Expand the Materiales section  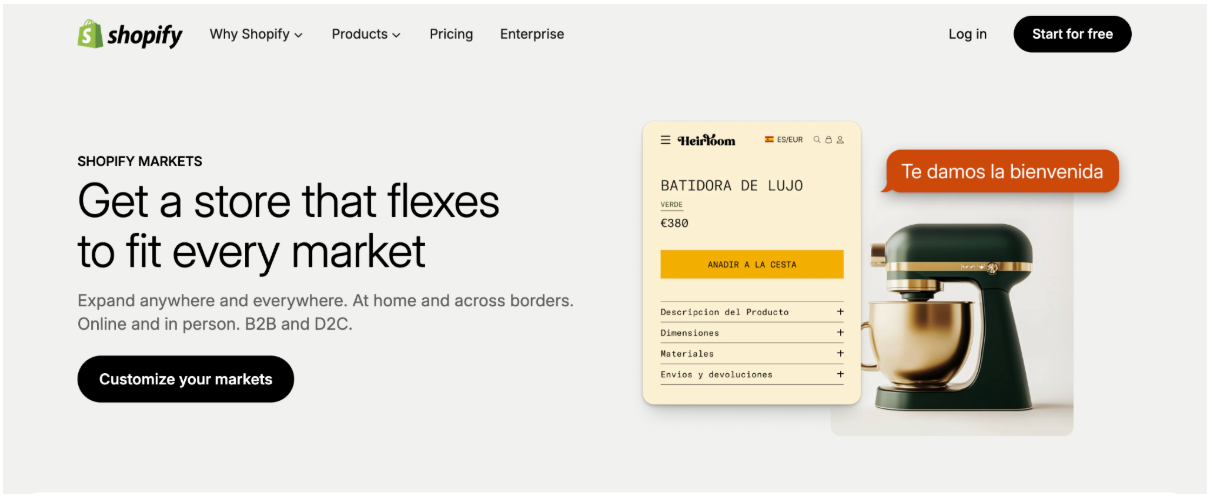pyautogui.click(x=752, y=354)
